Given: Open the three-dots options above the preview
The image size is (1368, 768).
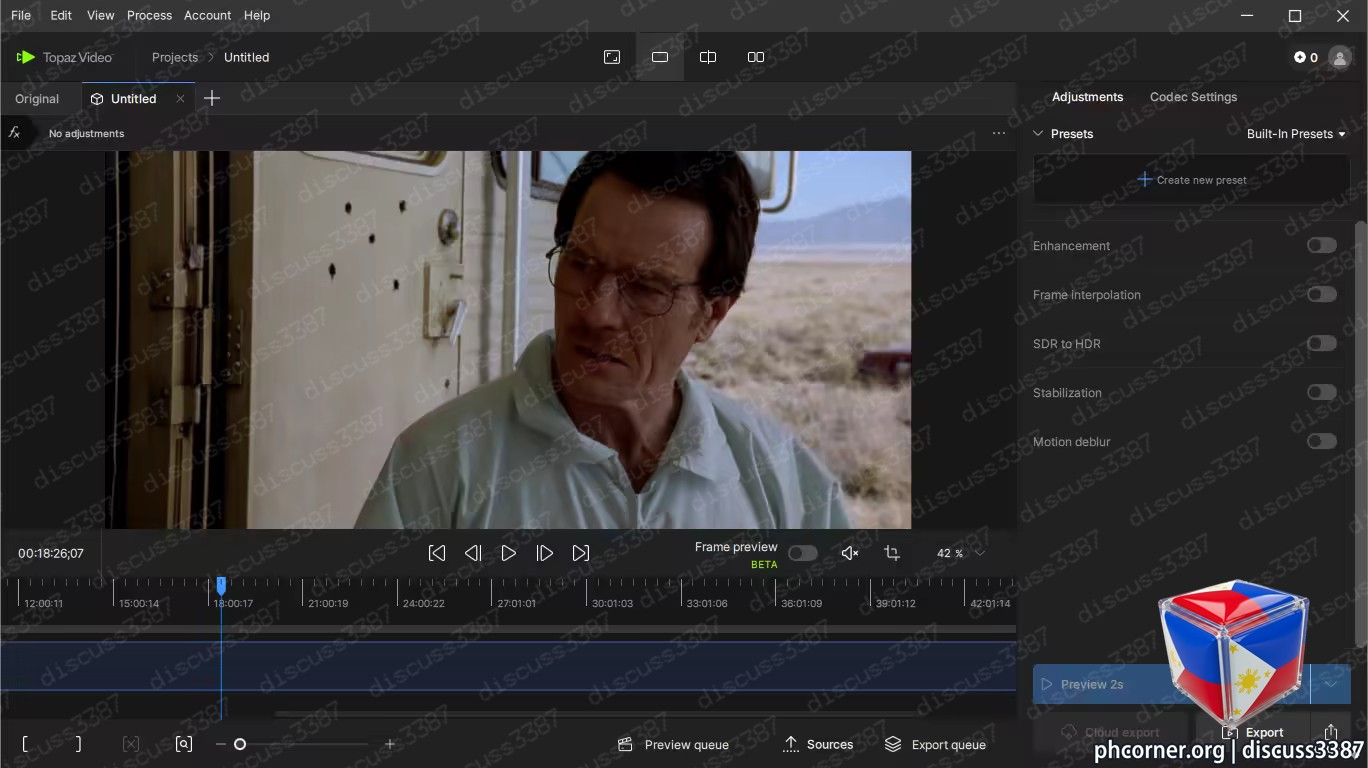Looking at the screenshot, I should (999, 133).
